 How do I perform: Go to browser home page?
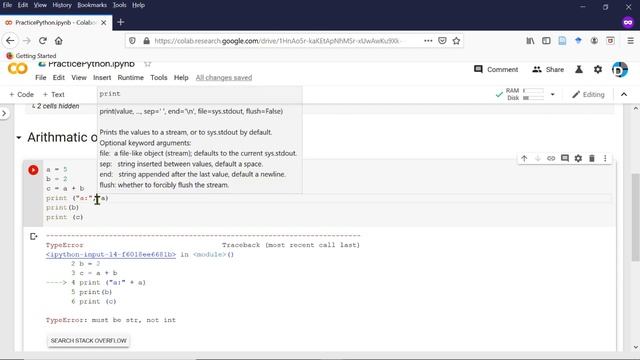click(59, 41)
